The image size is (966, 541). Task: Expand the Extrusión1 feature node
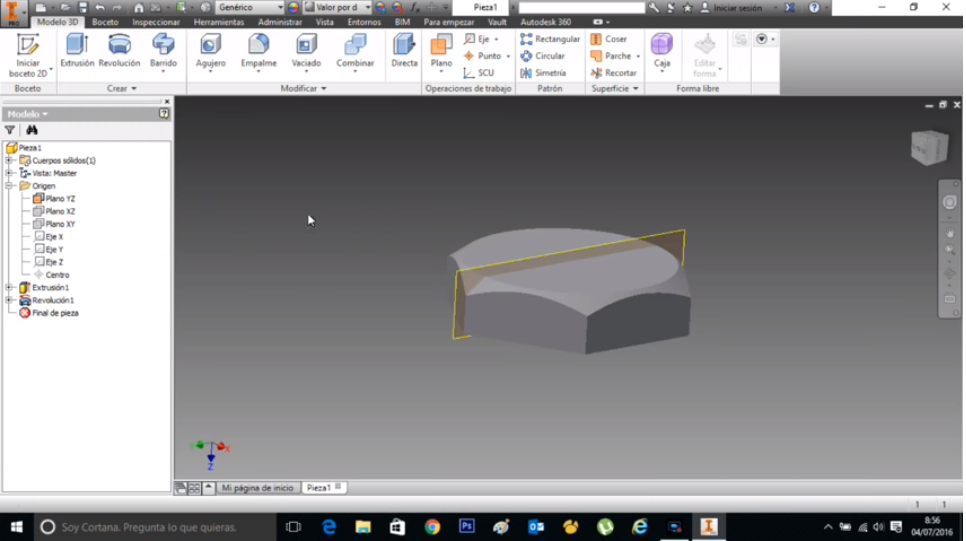click(9, 288)
